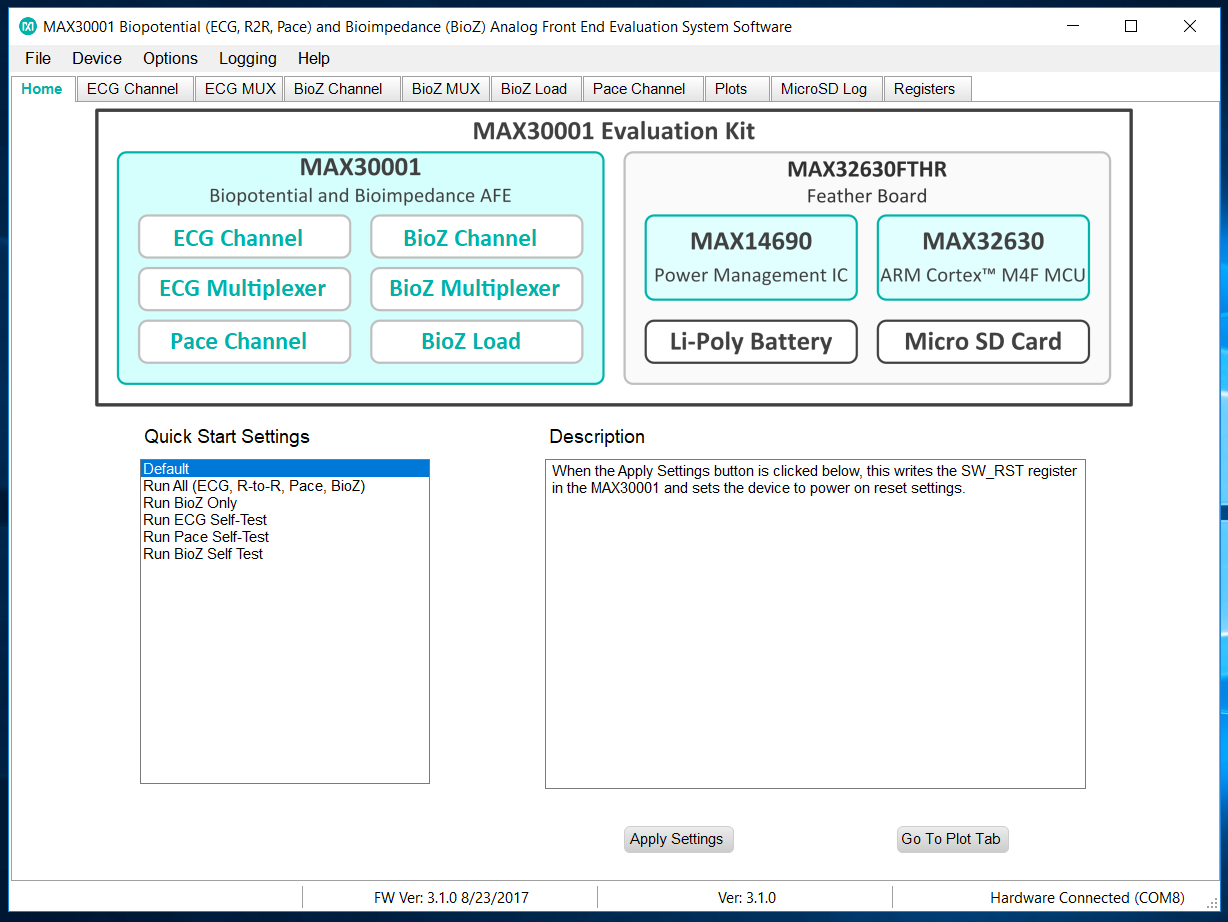Switch to the MicroSD Log tab
1228x922 pixels.
tap(824, 89)
